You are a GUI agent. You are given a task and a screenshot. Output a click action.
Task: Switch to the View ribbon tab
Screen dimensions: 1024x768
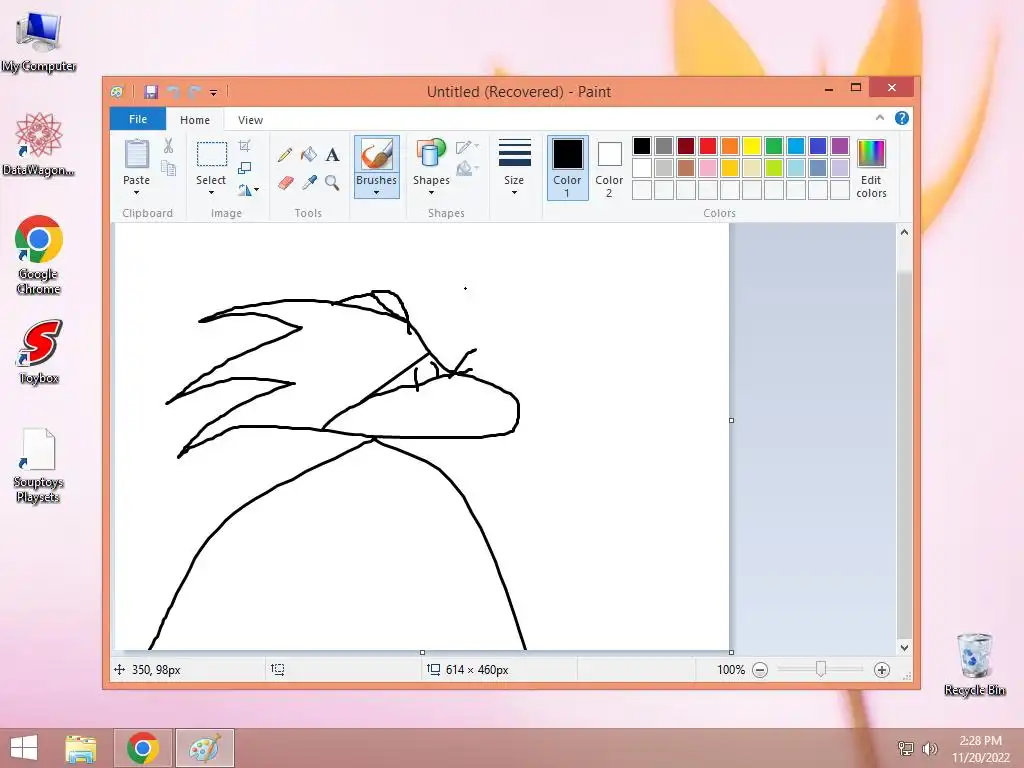pyautogui.click(x=250, y=120)
